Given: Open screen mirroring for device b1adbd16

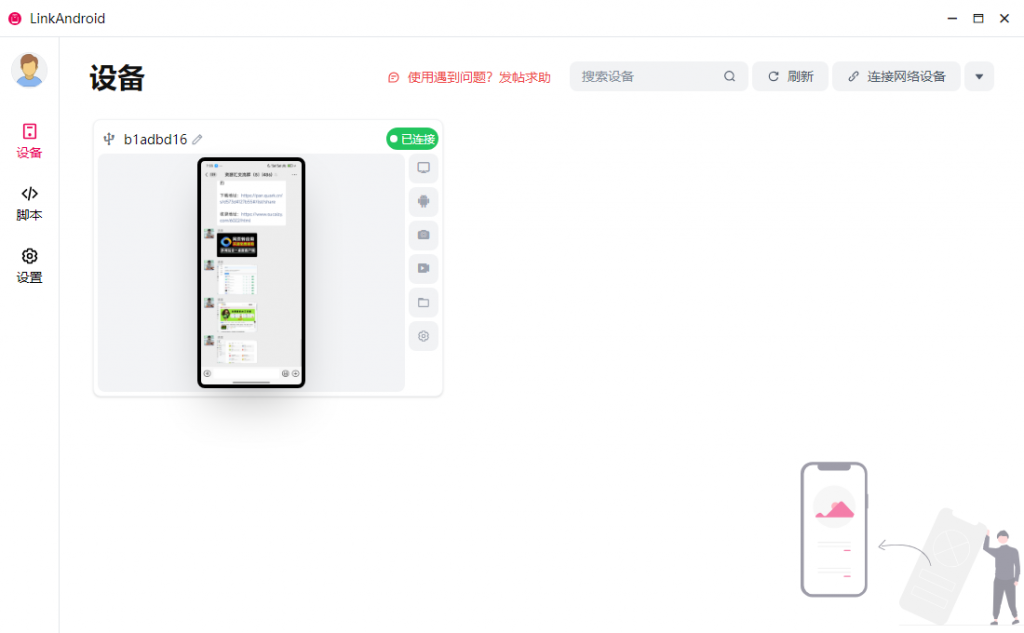Looking at the screenshot, I should coord(423,168).
